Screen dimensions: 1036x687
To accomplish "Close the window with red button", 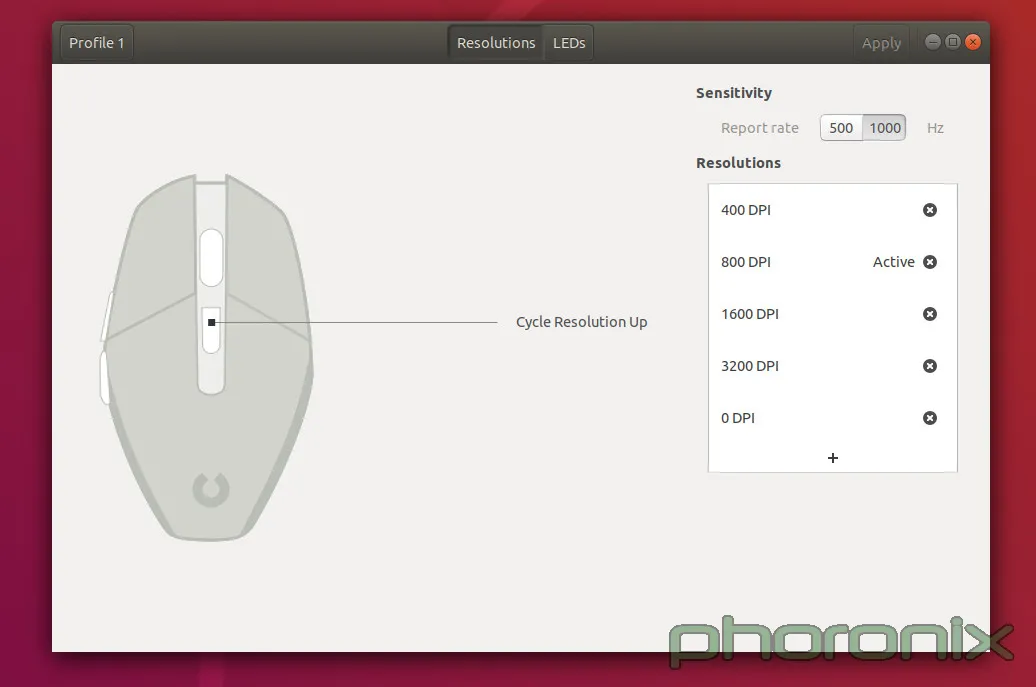I will (973, 42).
